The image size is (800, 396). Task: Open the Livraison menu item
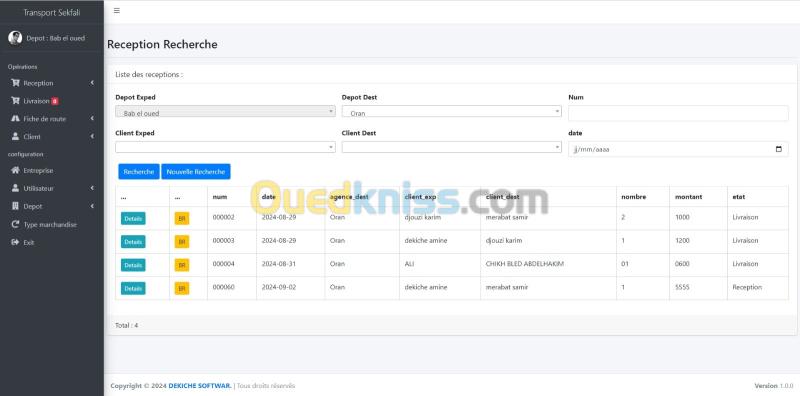tap(52, 101)
